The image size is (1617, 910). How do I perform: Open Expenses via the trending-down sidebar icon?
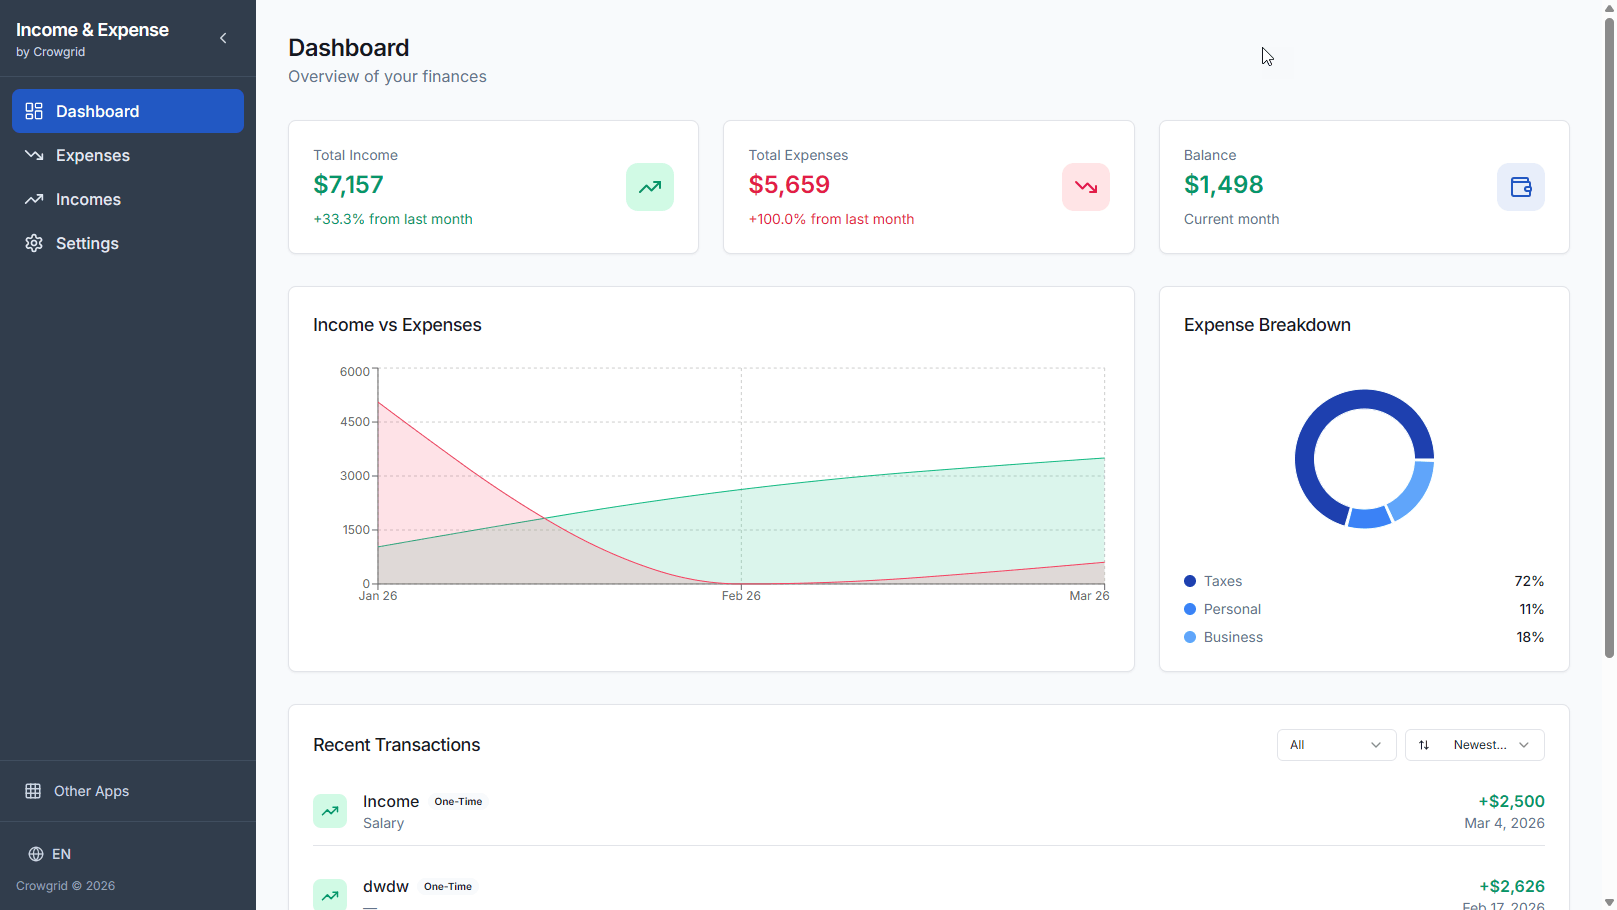pyautogui.click(x=33, y=155)
